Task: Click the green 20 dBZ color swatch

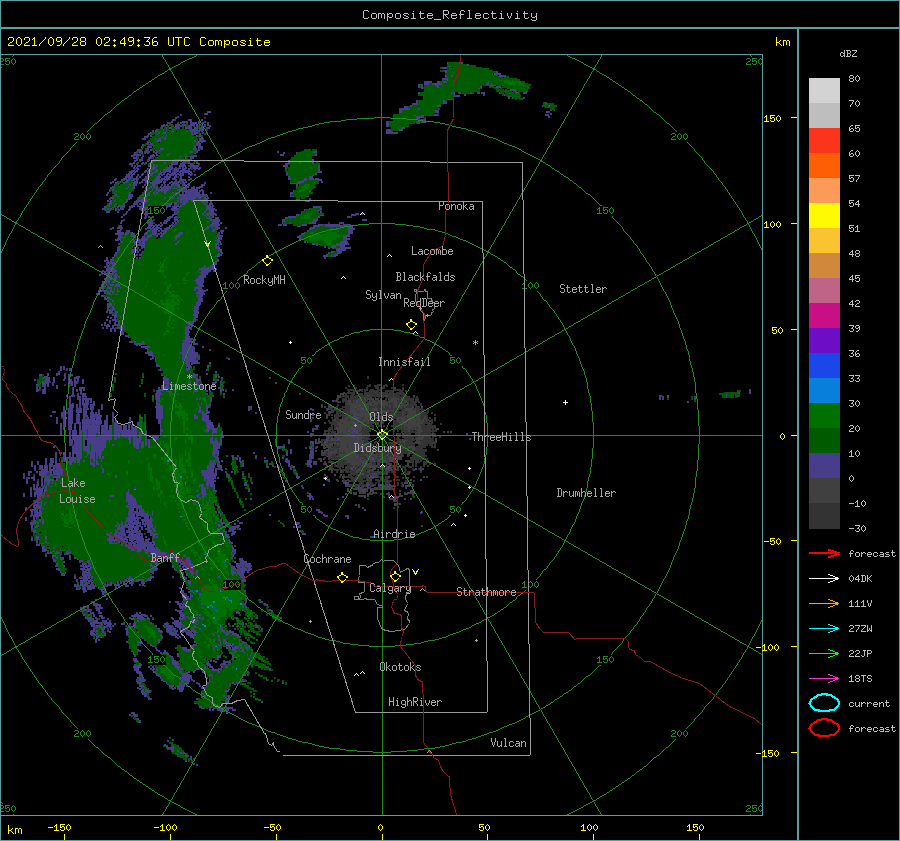Action: 824,416
